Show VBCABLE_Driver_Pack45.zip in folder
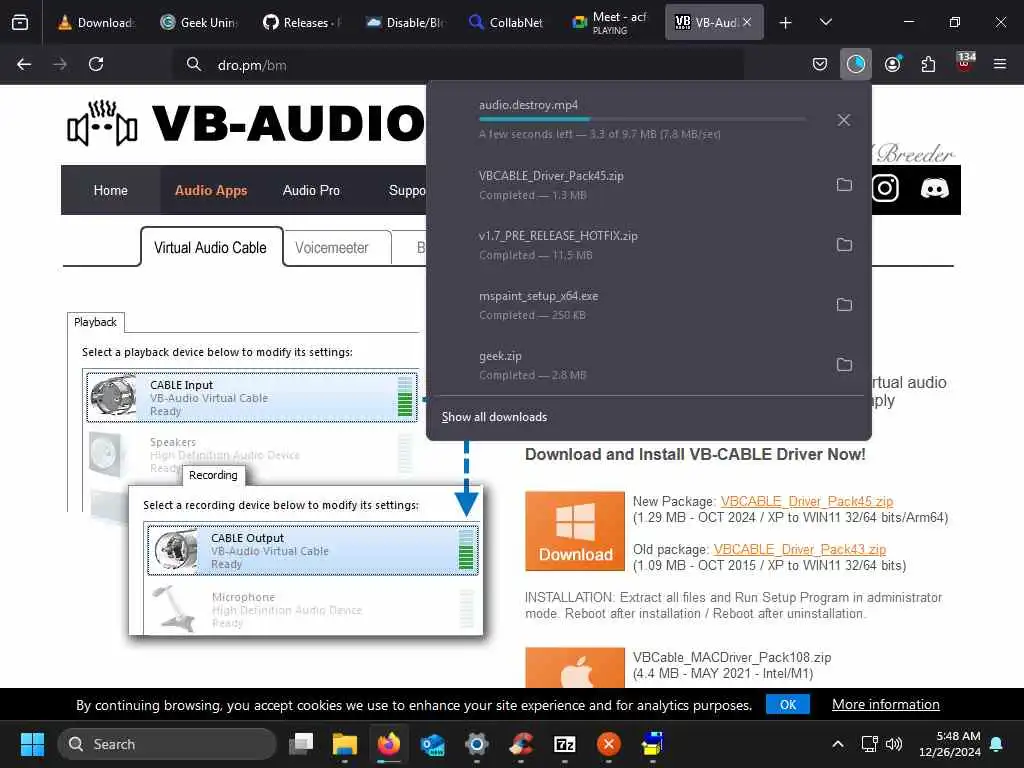 844,185
